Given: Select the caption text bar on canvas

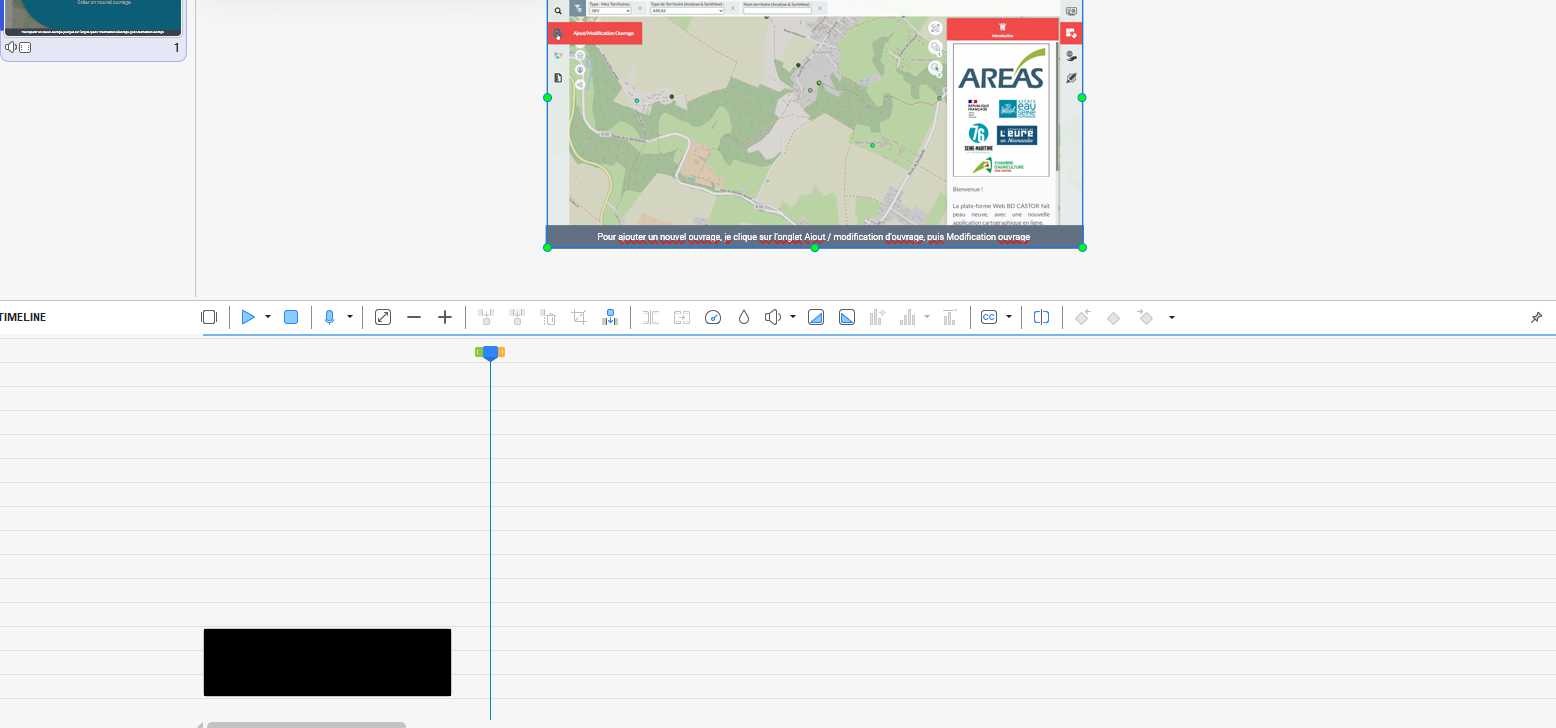Looking at the screenshot, I should [814, 237].
